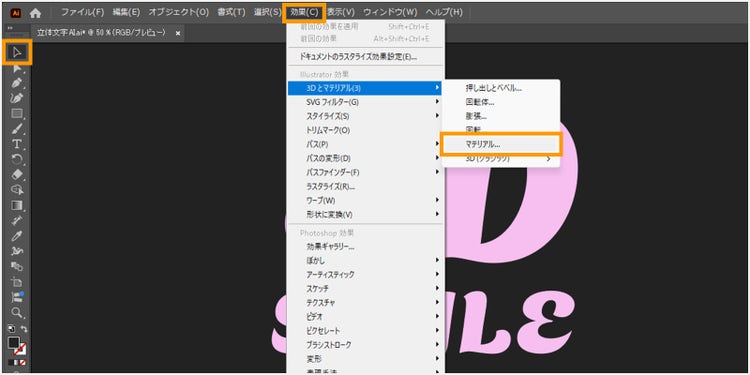Select the Direct Selection tool

[x=17, y=68]
